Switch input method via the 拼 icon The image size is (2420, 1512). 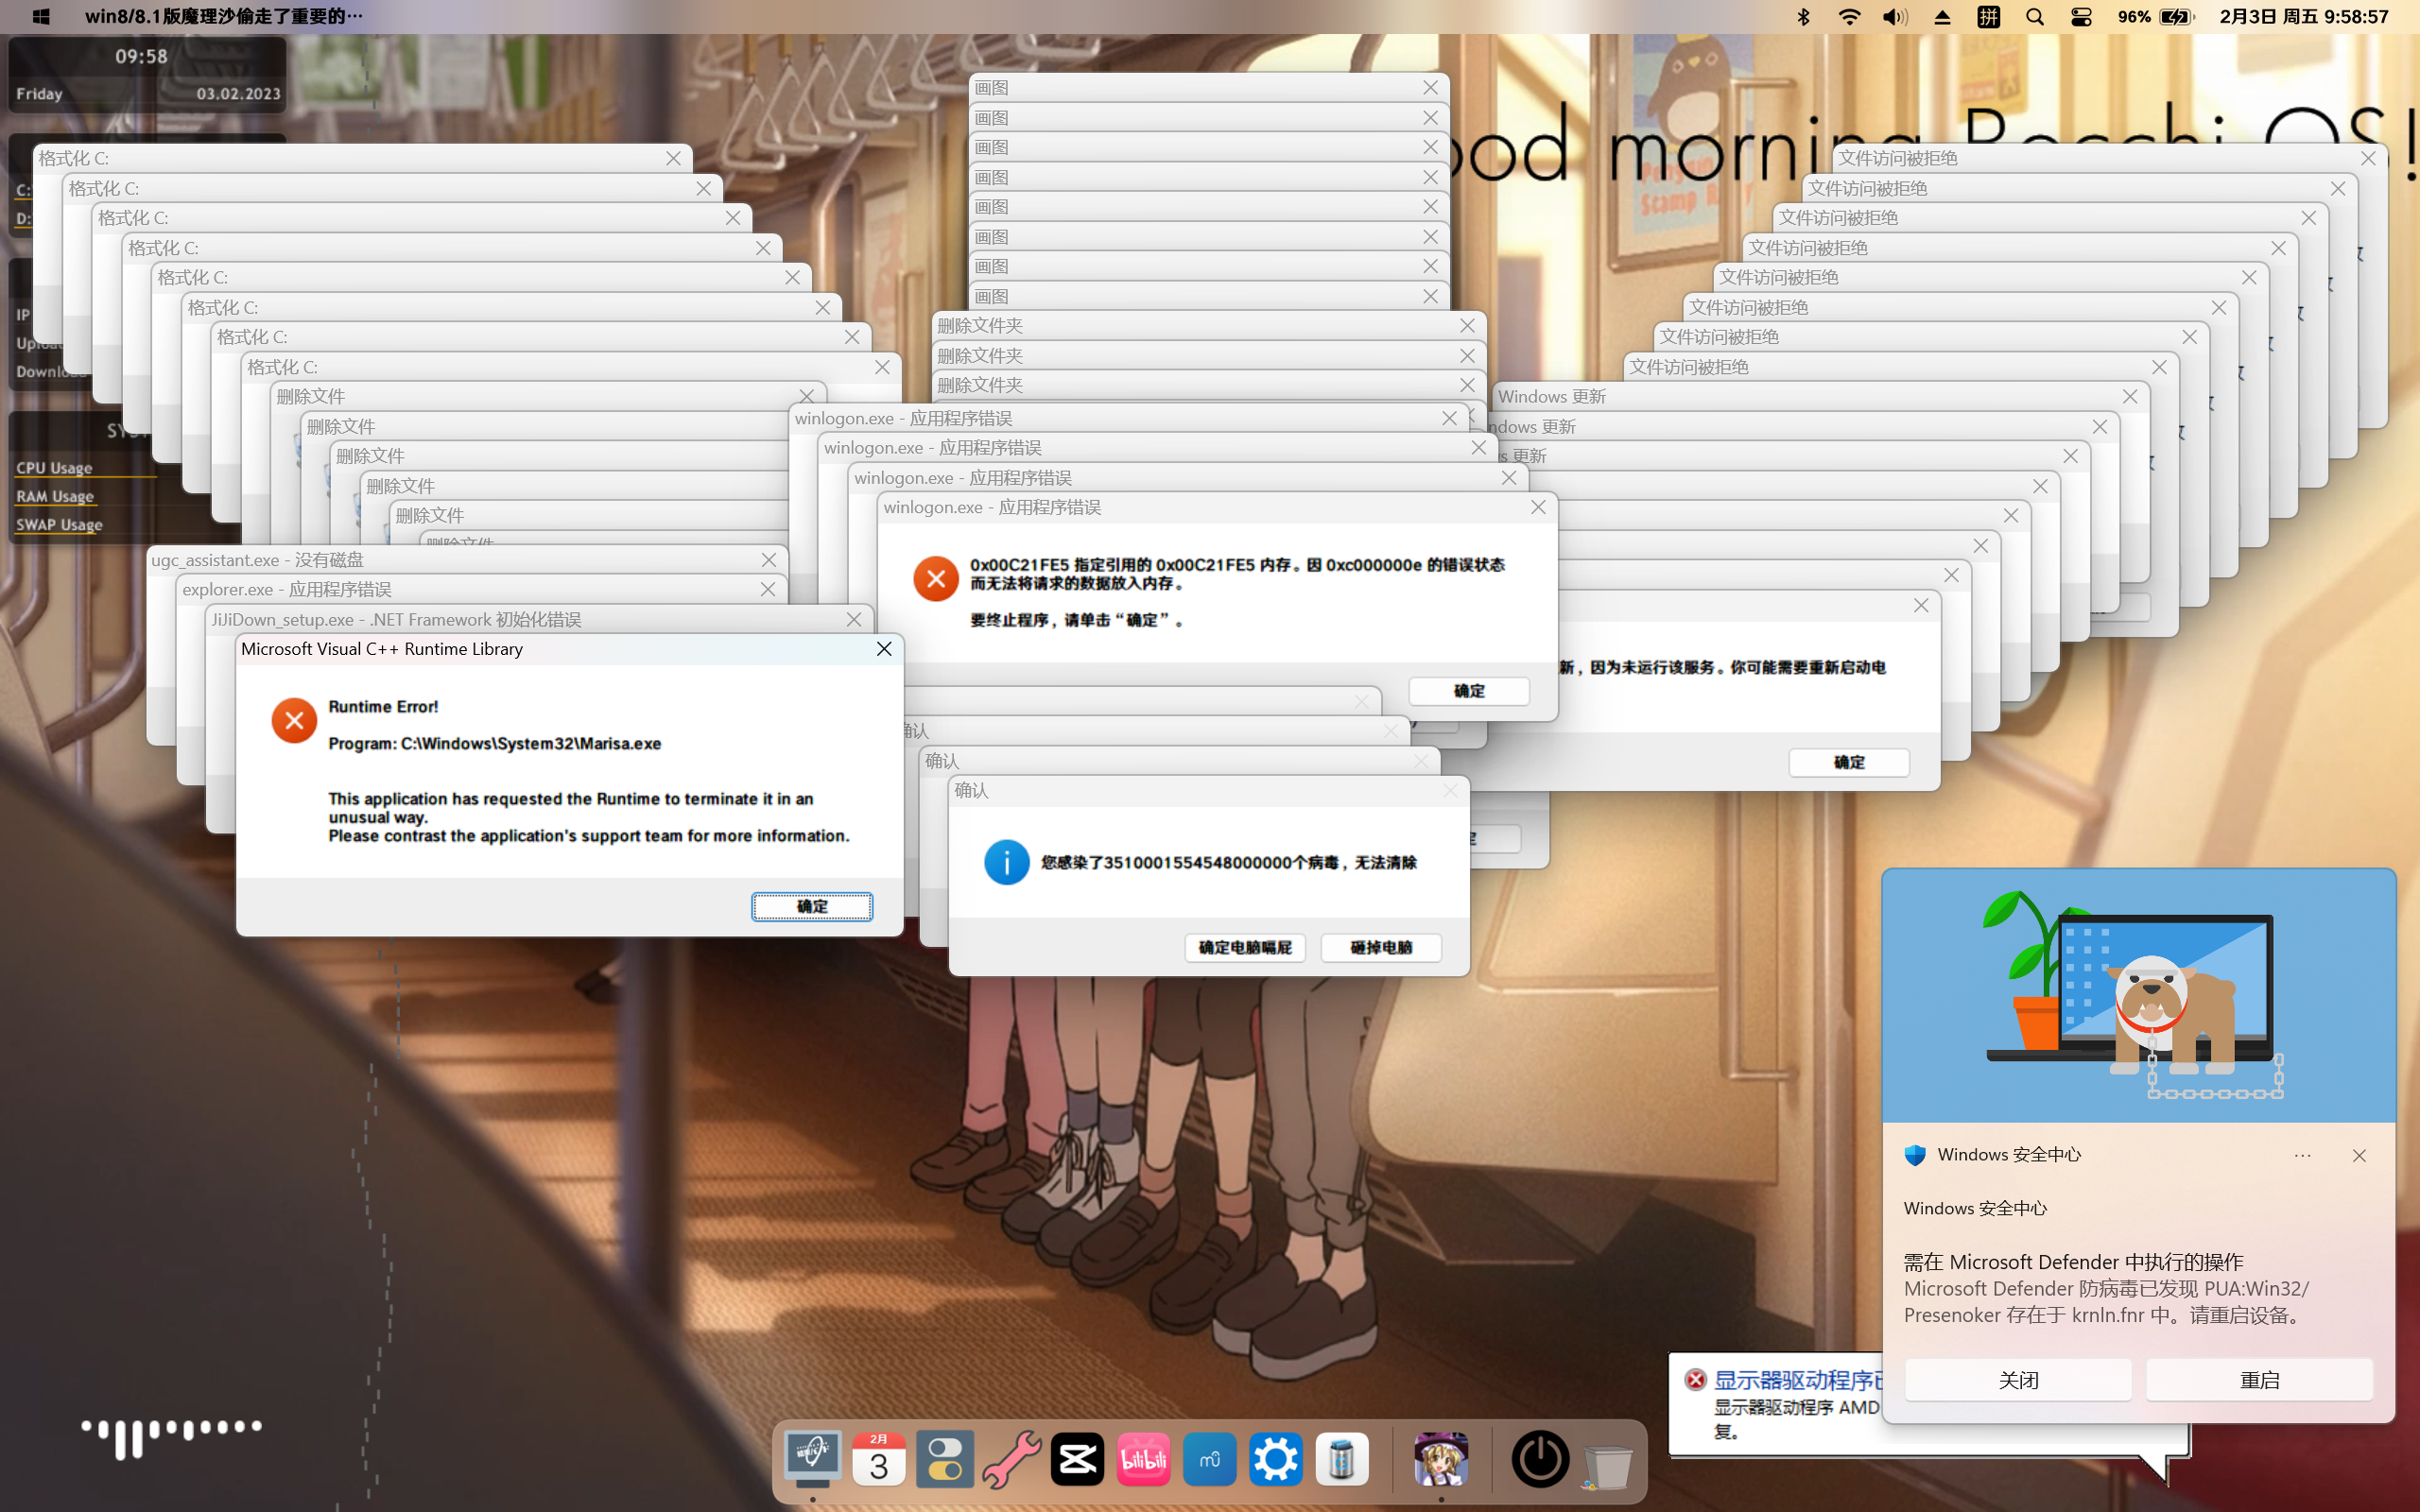coord(1988,17)
